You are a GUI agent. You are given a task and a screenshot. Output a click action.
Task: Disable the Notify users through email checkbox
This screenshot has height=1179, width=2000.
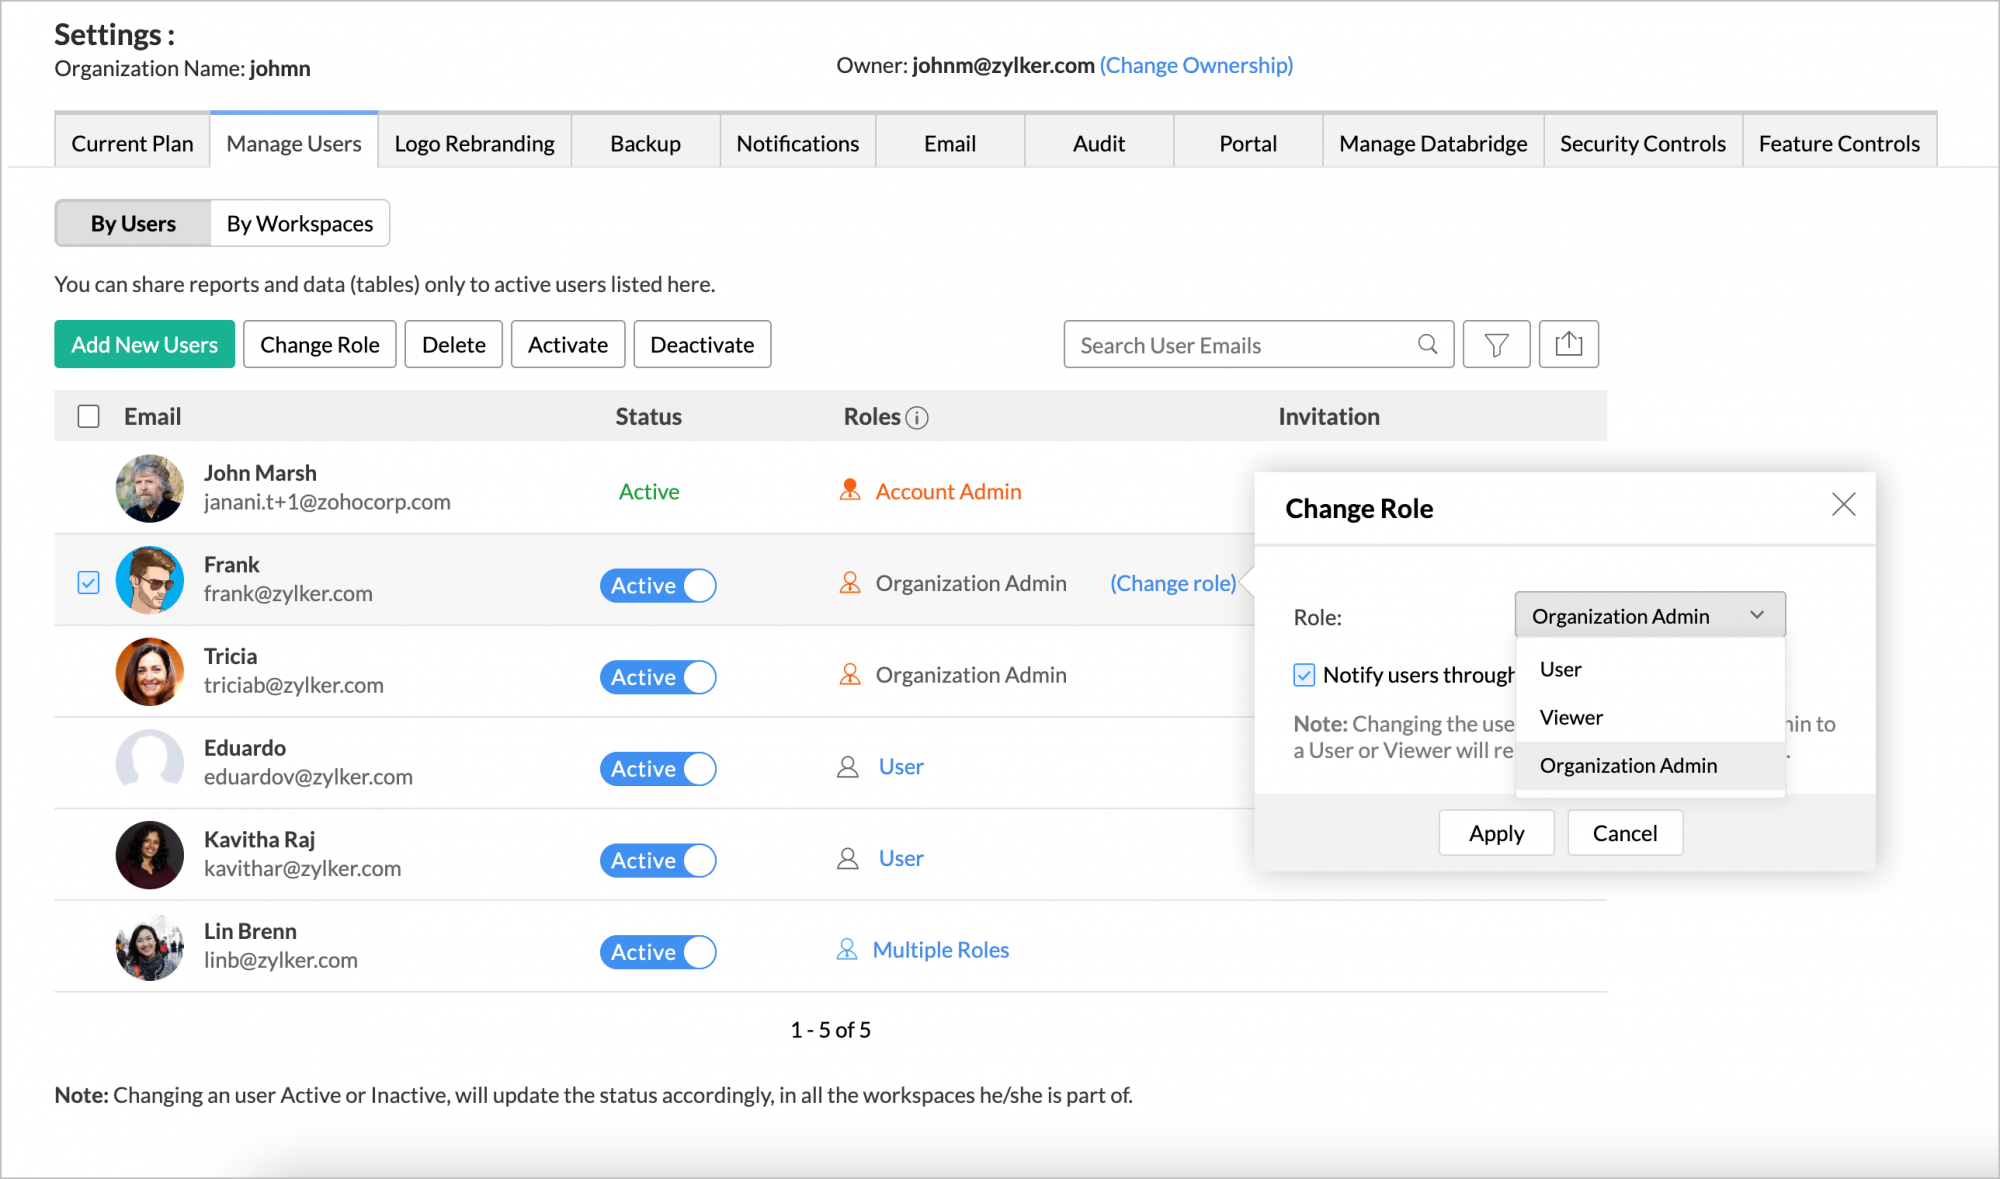tap(1303, 675)
